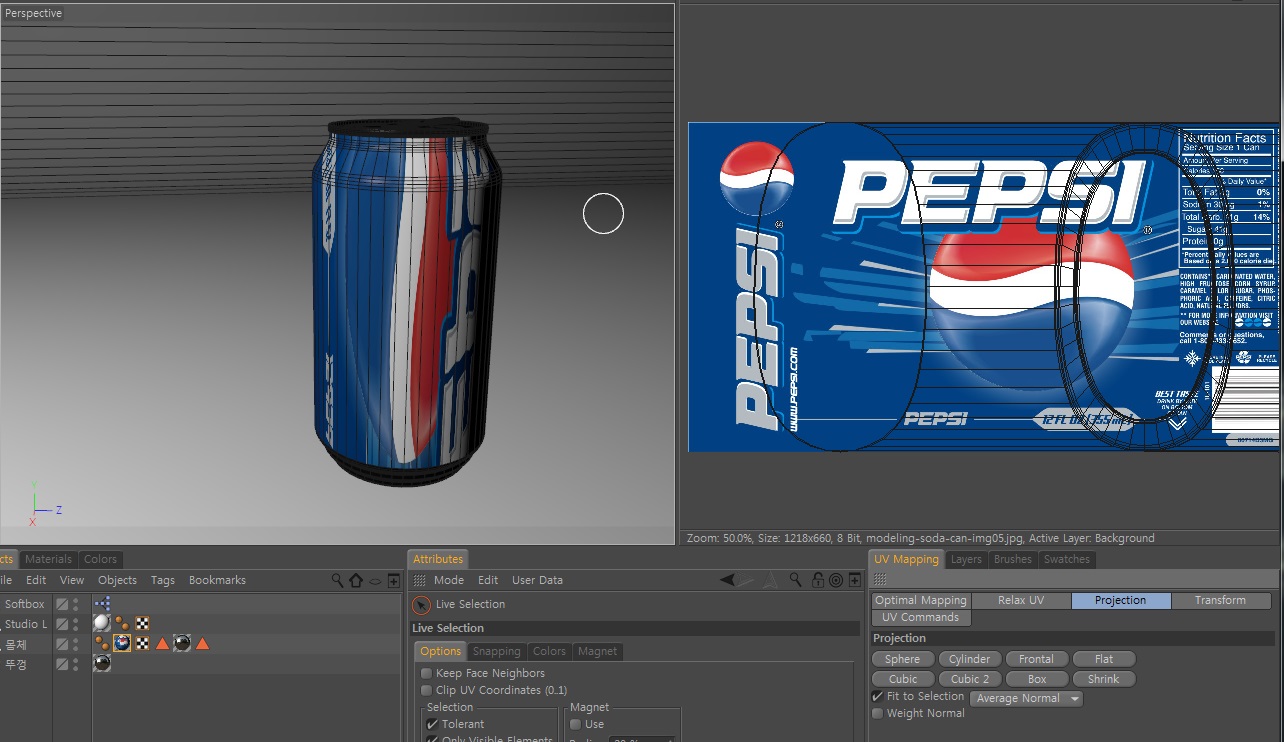Click the eye icon in Objects panel toolbar
The height and width of the screenshot is (742, 1284).
(x=375, y=580)
